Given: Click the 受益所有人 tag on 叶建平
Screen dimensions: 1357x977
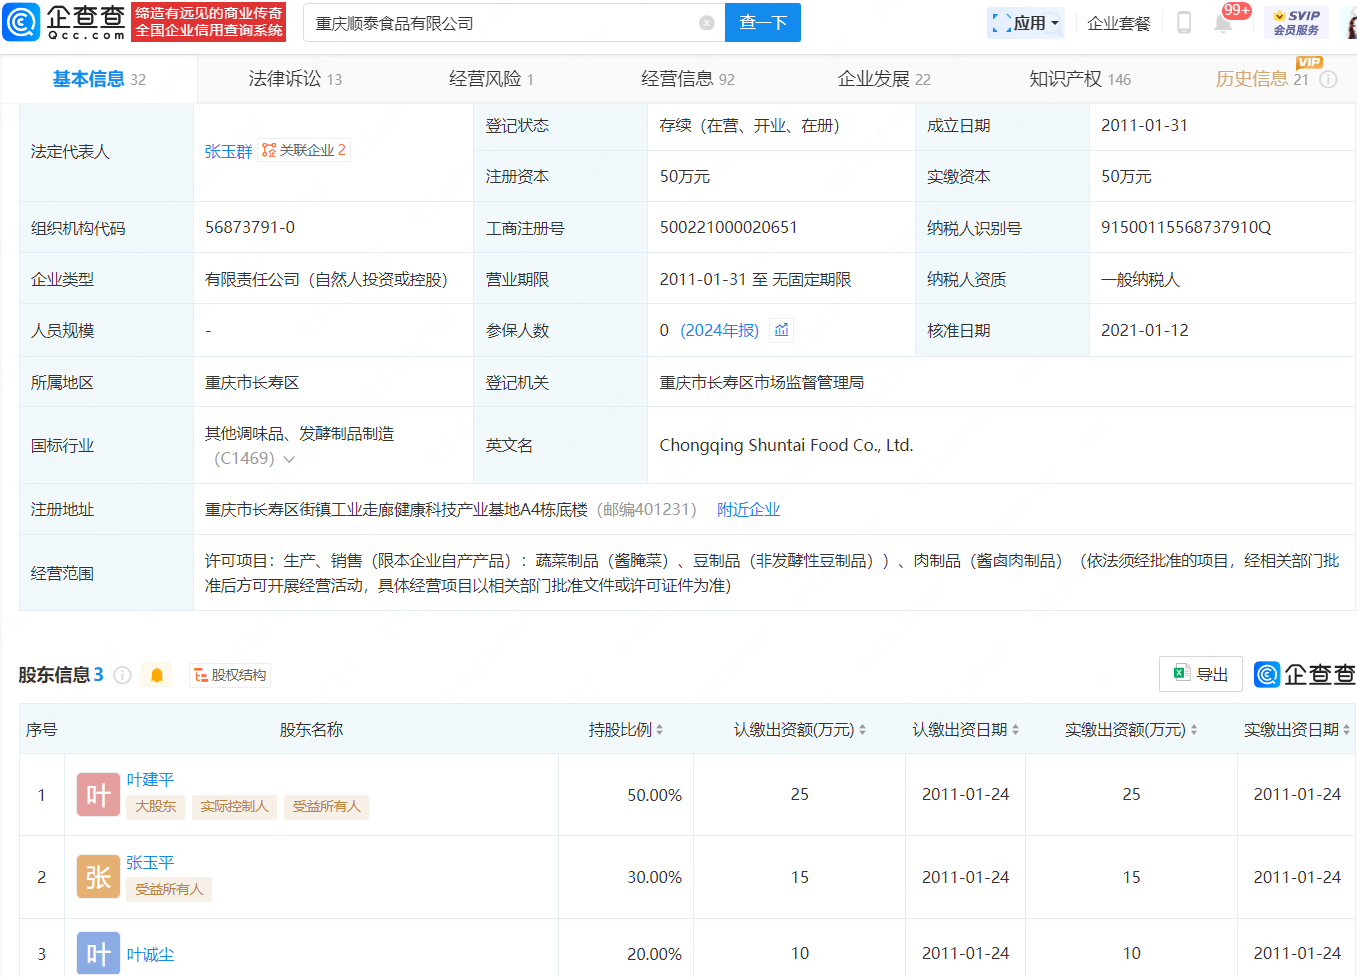Looking at the screenshot, I should coord(326,807).
